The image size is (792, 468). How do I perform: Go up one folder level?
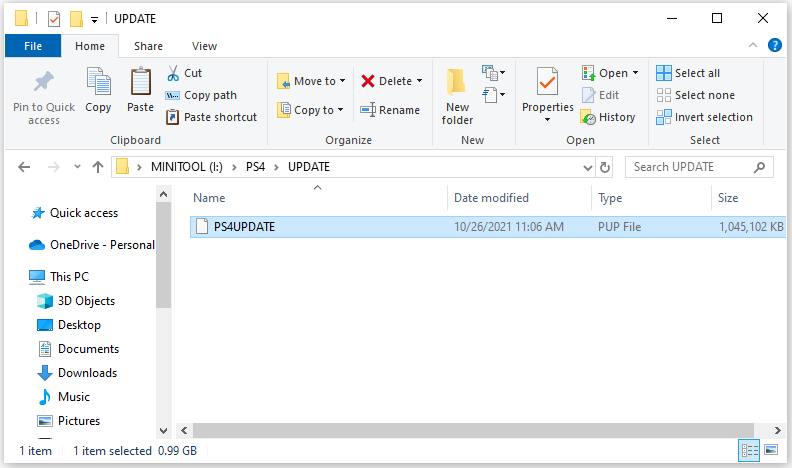click(98, 167)
